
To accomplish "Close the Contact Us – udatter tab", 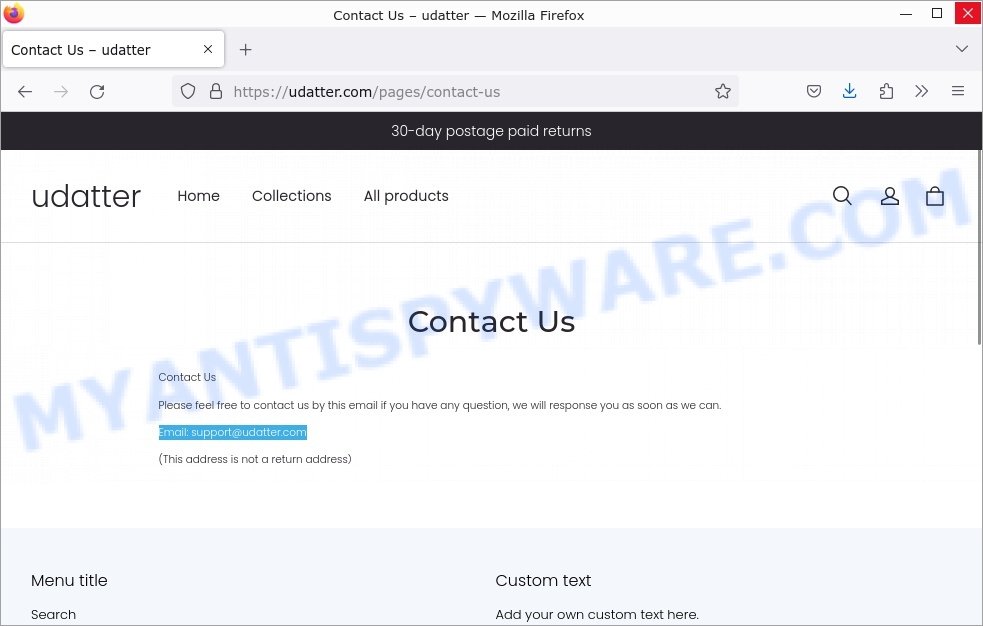I will coord(208,49).
